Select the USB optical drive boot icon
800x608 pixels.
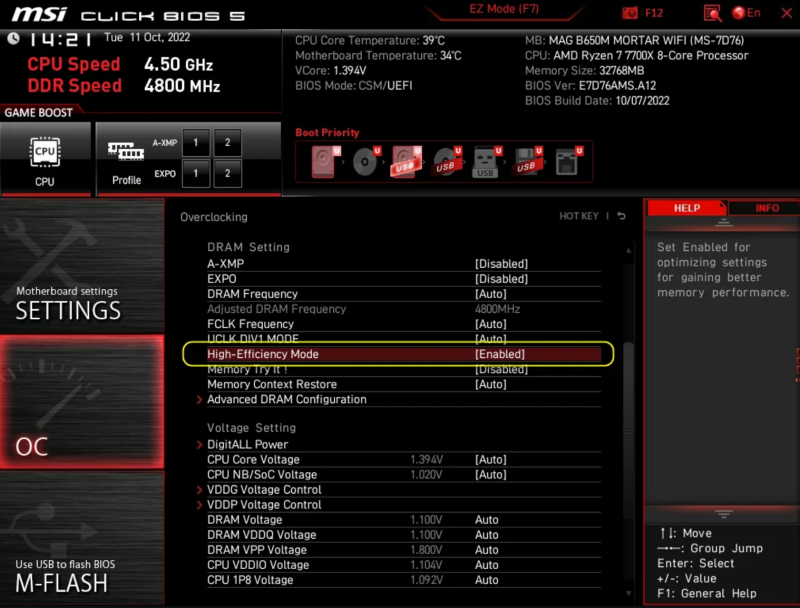(x=447, y=161)
